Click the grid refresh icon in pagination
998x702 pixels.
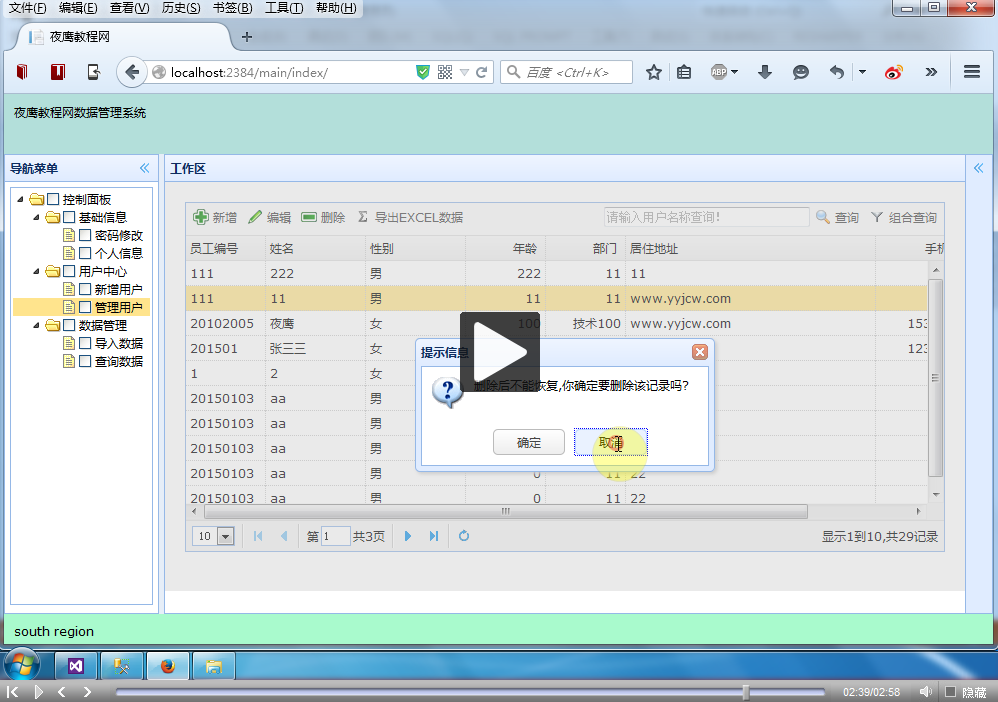(464, 536)
